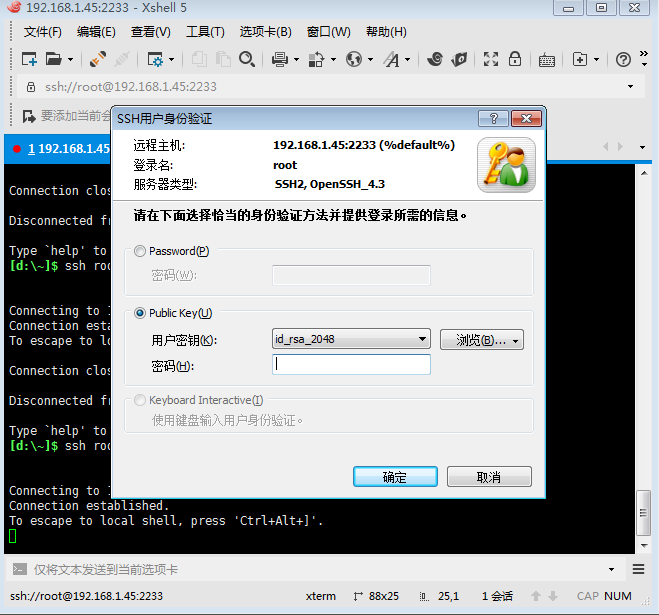Image resolution: width=659 pixels, height=615 pixels.
Task: Expand the Properties icon dropdown arrow
Action: tap(171, 60)
